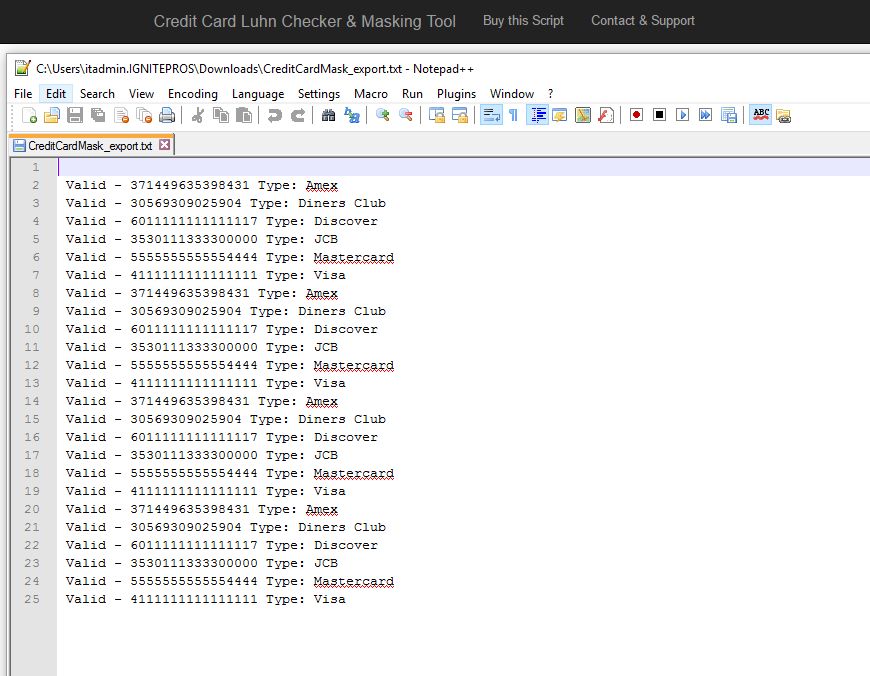This screenshot has height=676, width=870.
Task: Click the Function list icon
Action: pos(606,115)
